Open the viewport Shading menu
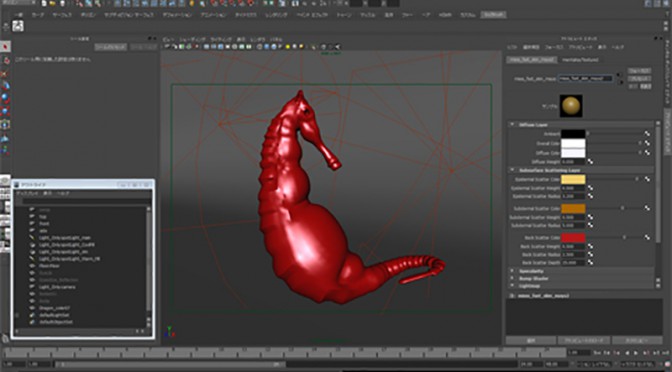Viewport: 672px width, 372px height. 192,39
